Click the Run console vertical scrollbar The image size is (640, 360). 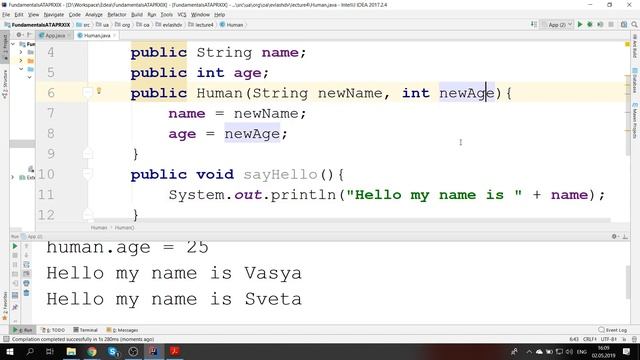click(x=628, y=282)
